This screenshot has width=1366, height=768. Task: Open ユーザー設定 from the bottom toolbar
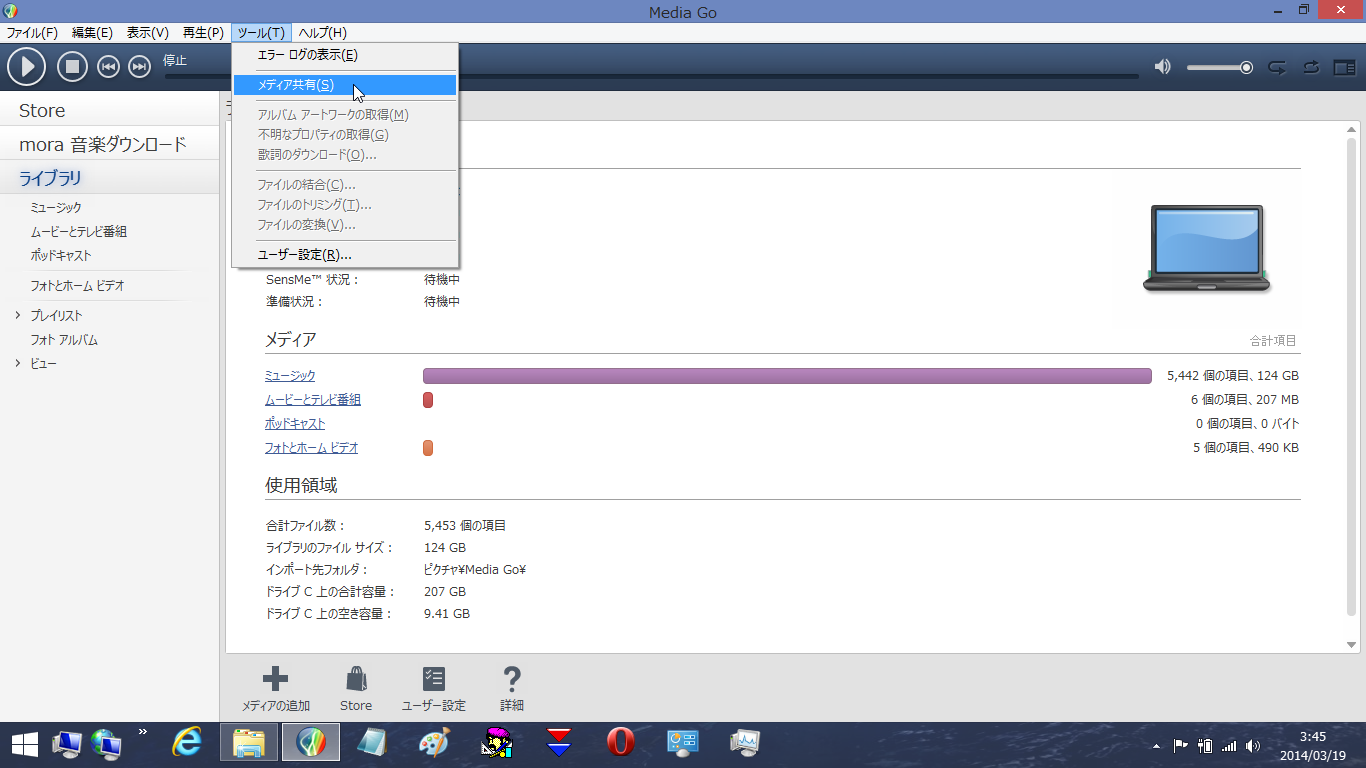(x=433, y=689)
